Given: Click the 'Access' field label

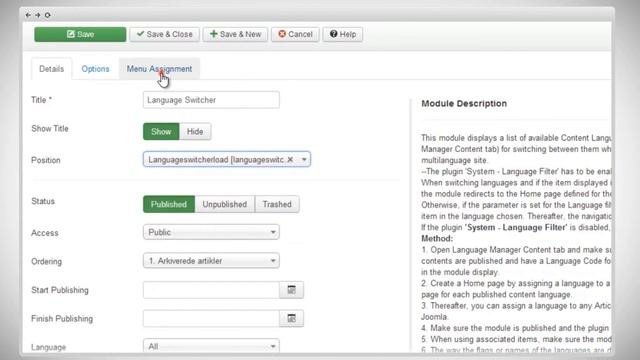Looking at the screenshot, I should pos(44,233).
